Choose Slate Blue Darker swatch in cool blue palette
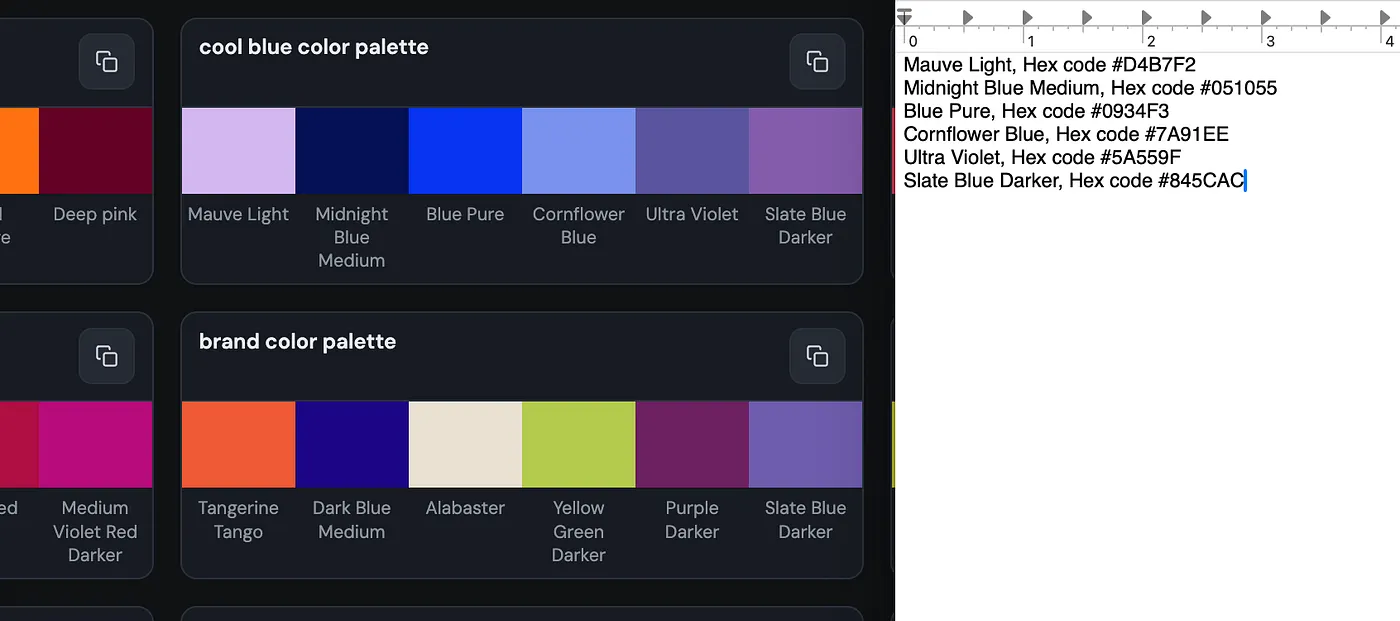The width and height of the screenshot is (1400, 621). click(805, 151)
